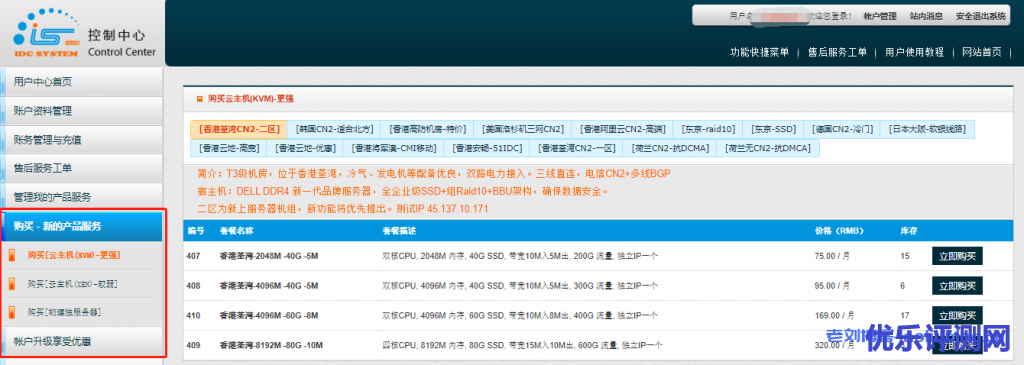This screenshot has height=365, width=1024.
Task: Go to 网站首页 in the top navigation
Action: pos(982,52)
